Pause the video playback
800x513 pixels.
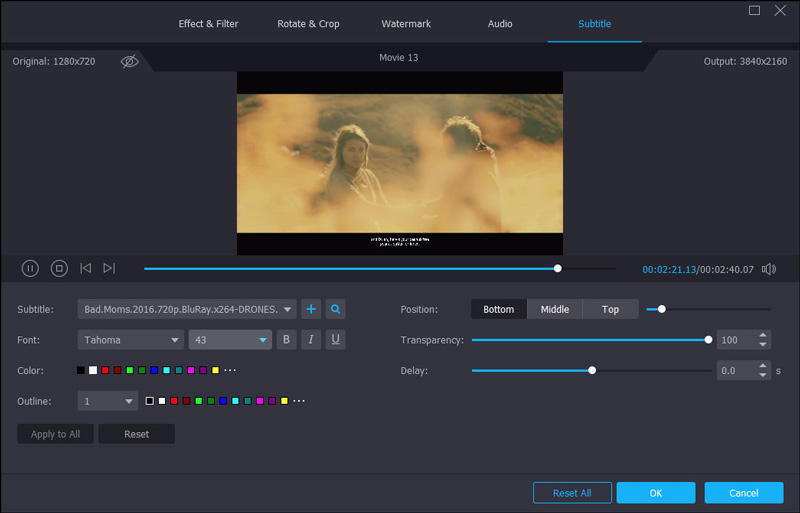pyautogui.click(x=30, y=268)
